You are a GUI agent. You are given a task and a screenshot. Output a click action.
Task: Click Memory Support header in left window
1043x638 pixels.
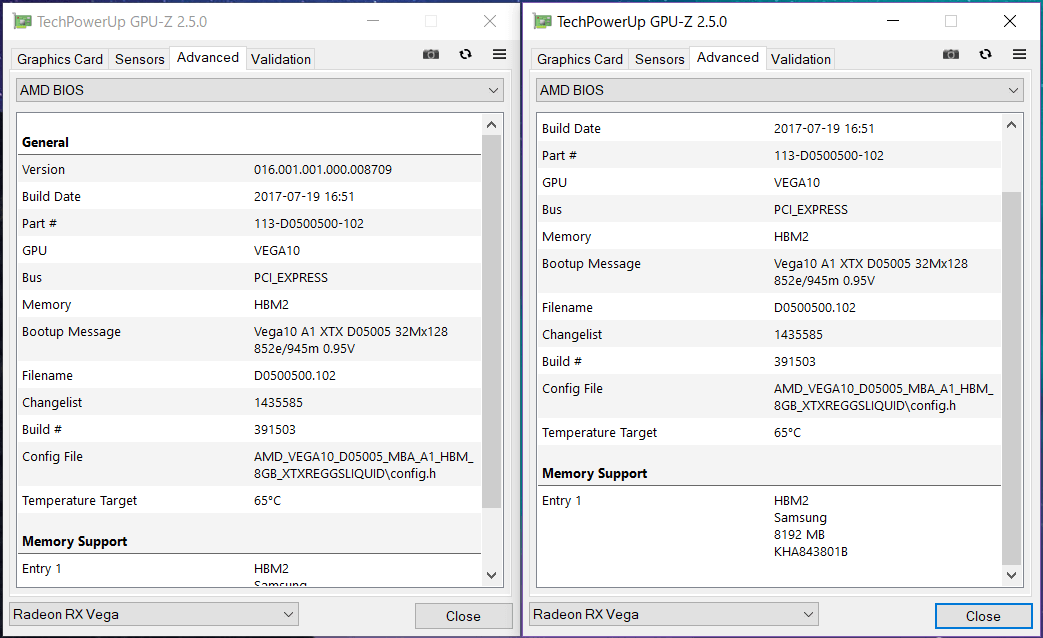(74, 542)
